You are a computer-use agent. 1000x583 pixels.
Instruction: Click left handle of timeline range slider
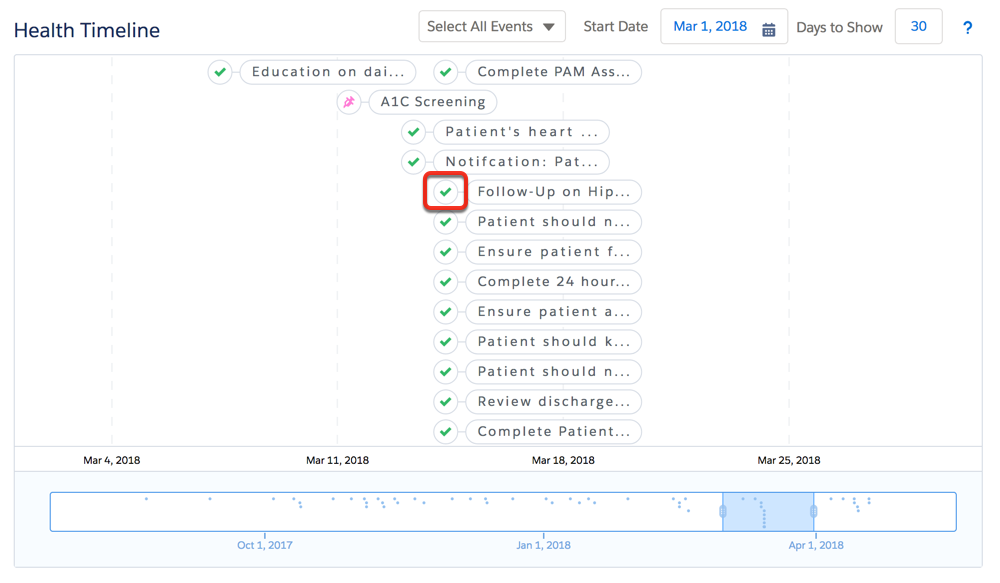(723, 511)
